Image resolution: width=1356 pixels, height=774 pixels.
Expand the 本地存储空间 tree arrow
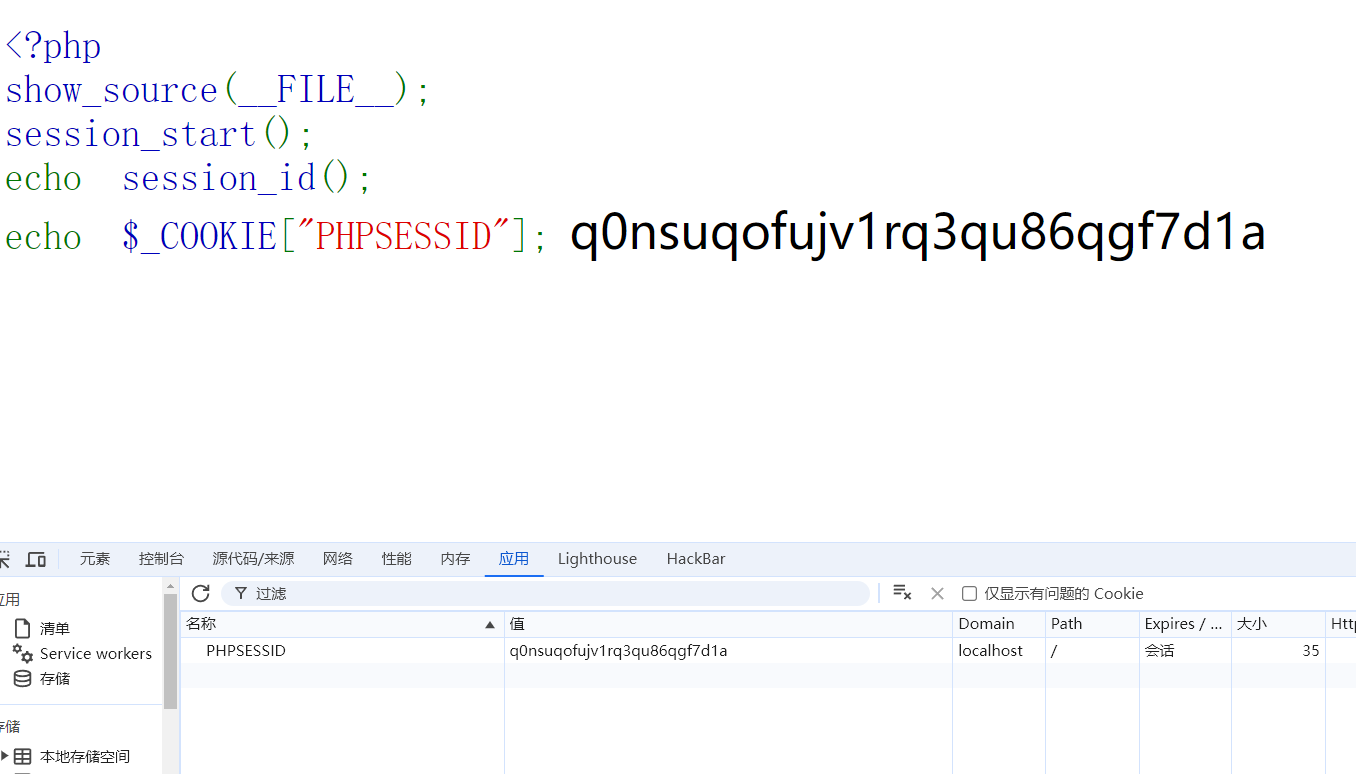coord(5,756)
